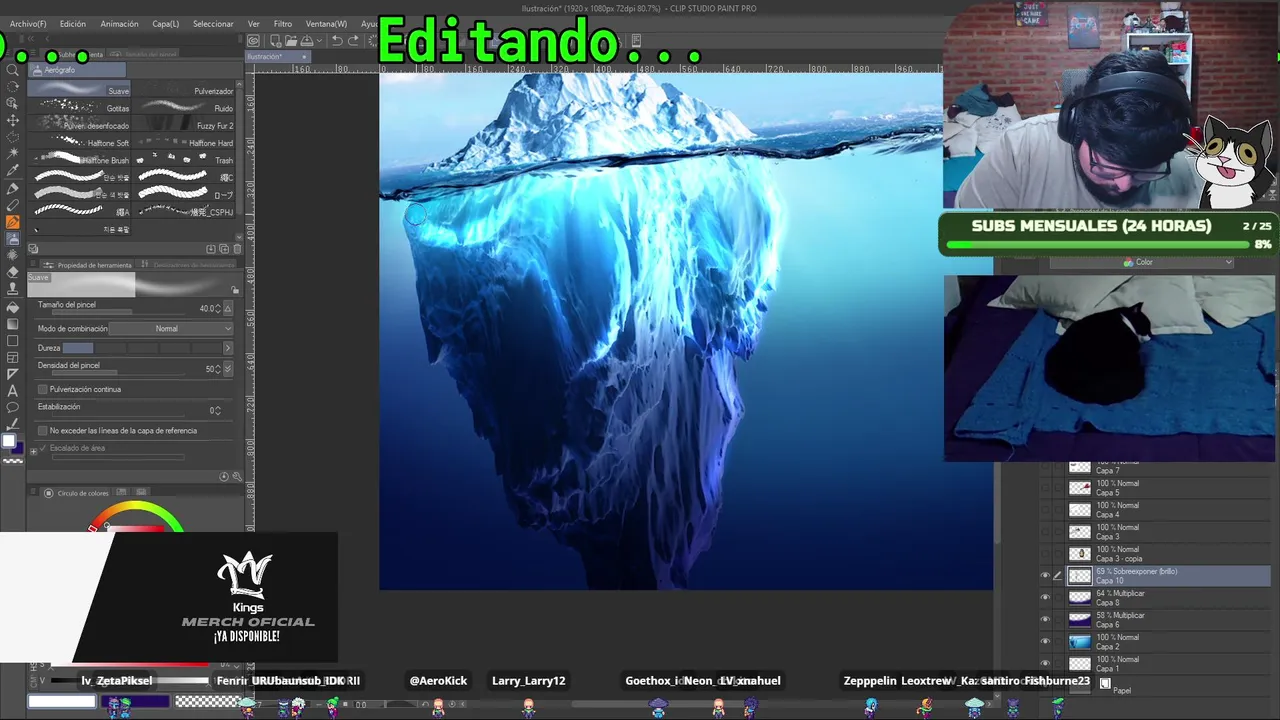The height and width of the screenshot is (720, 1280).
Task: Adjust the Tamaño del pincel slider
Action: coord(118,313)
